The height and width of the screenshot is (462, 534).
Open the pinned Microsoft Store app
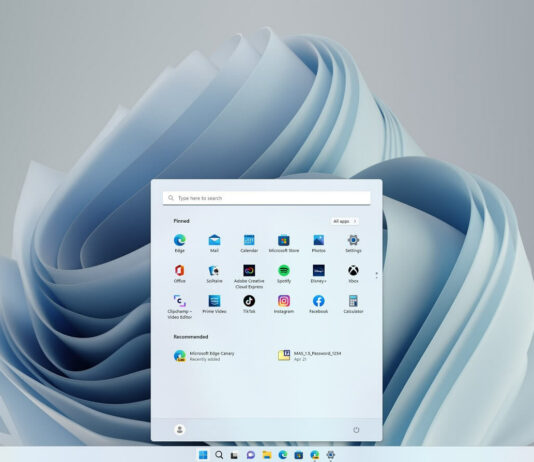coord(284,243)
